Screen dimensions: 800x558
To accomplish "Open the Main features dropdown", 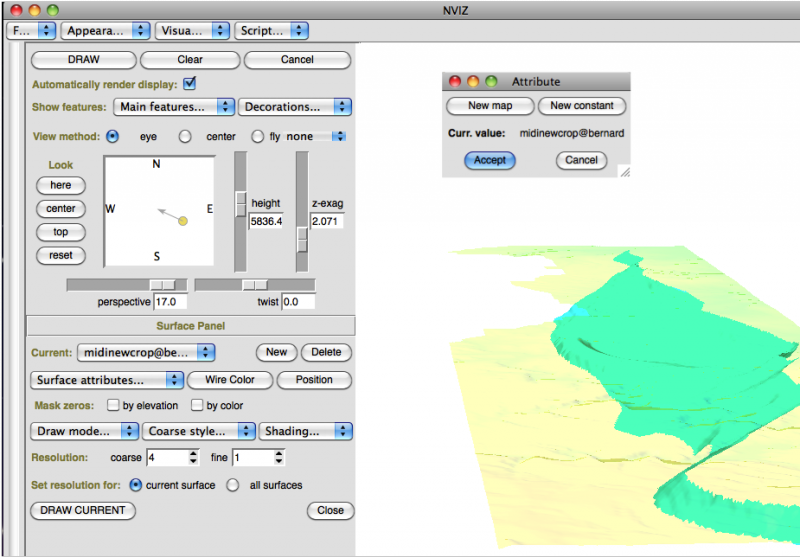I will [174, 106].
